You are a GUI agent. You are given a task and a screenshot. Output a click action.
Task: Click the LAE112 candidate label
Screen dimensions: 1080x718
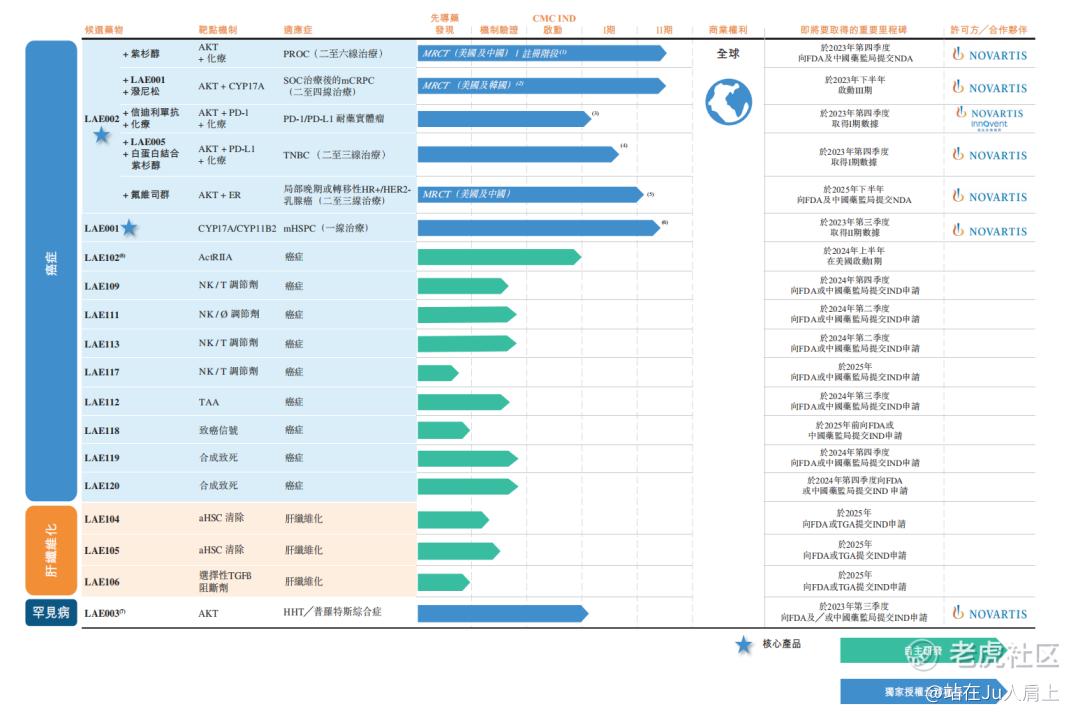click(x=102, y=402)
